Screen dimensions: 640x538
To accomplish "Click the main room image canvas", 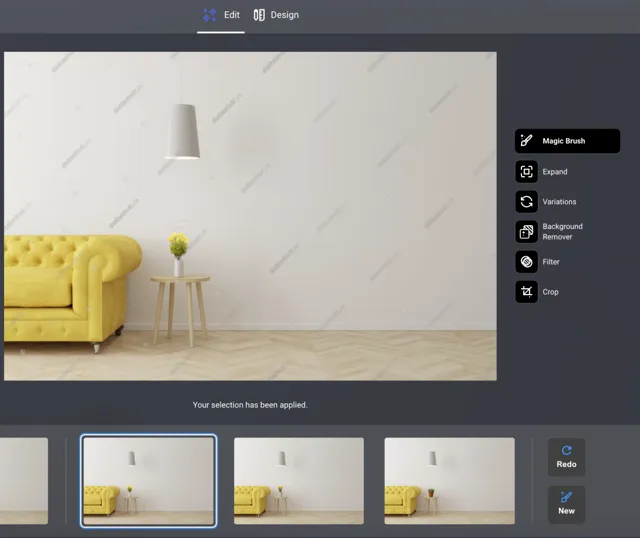I will [x=250, y=216].
